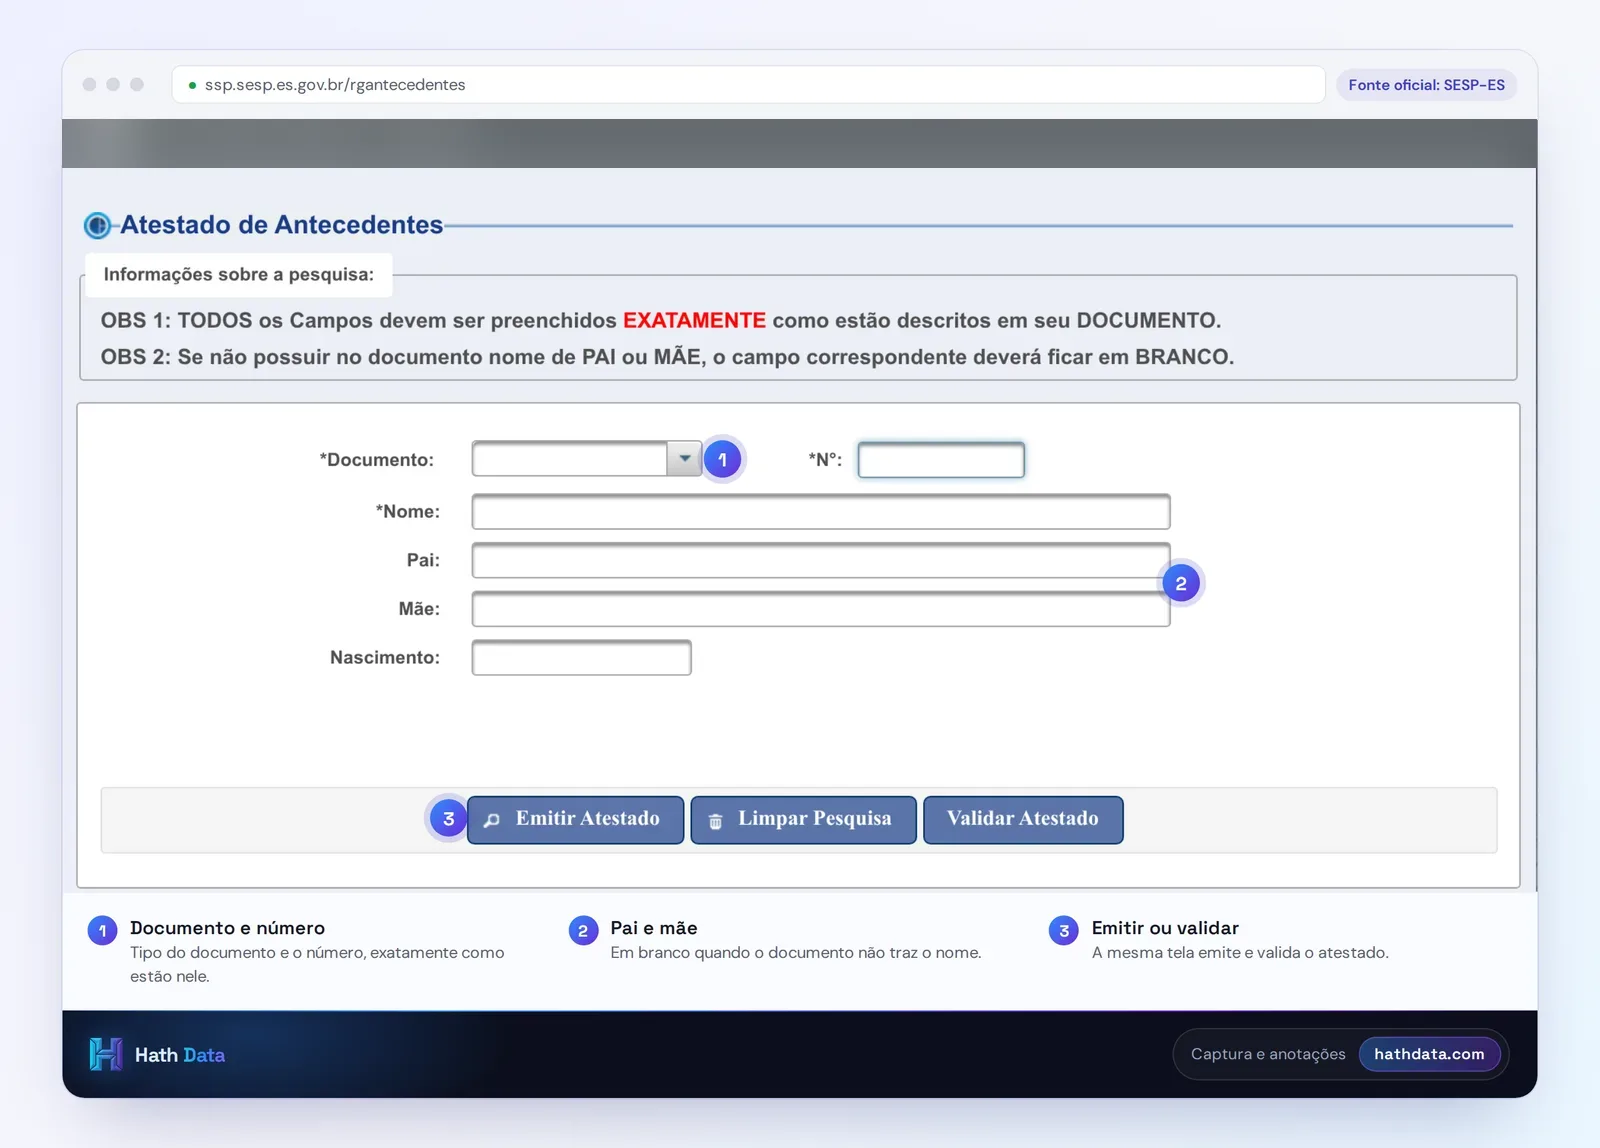Open the Validar Atestado button

(x=1023, y=820)
